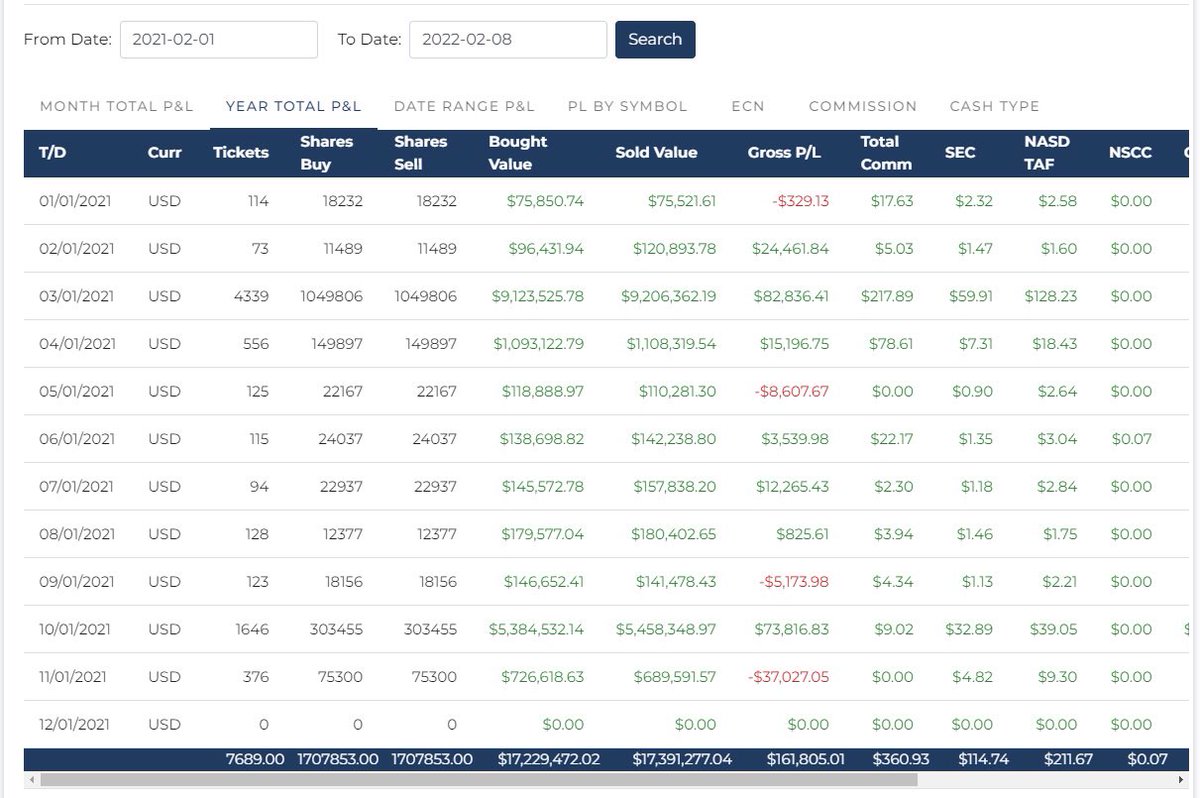Click the $12,265.43 gross P/L value
This screenshot has height=798, width=1200.
pos(792,486)
